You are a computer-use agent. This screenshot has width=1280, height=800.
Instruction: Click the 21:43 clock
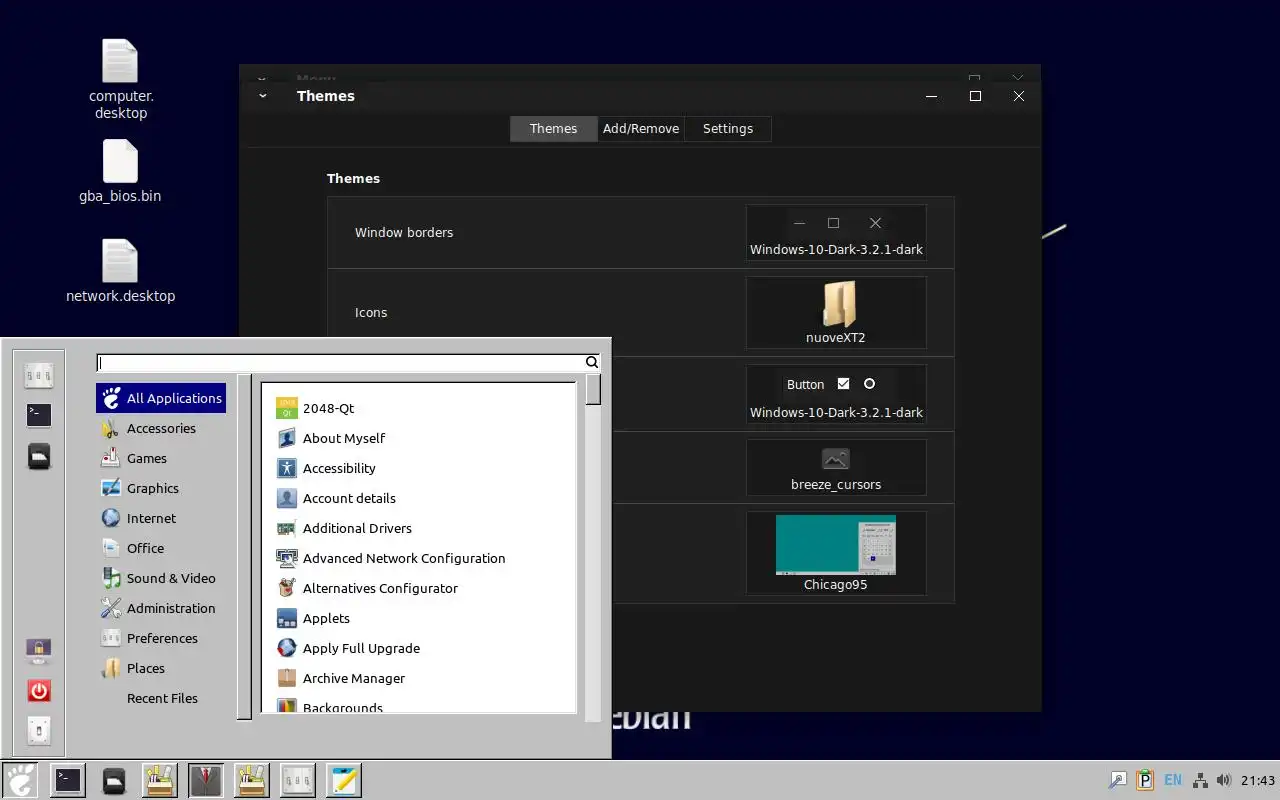pyautogui.click(x=1258, y=780)
